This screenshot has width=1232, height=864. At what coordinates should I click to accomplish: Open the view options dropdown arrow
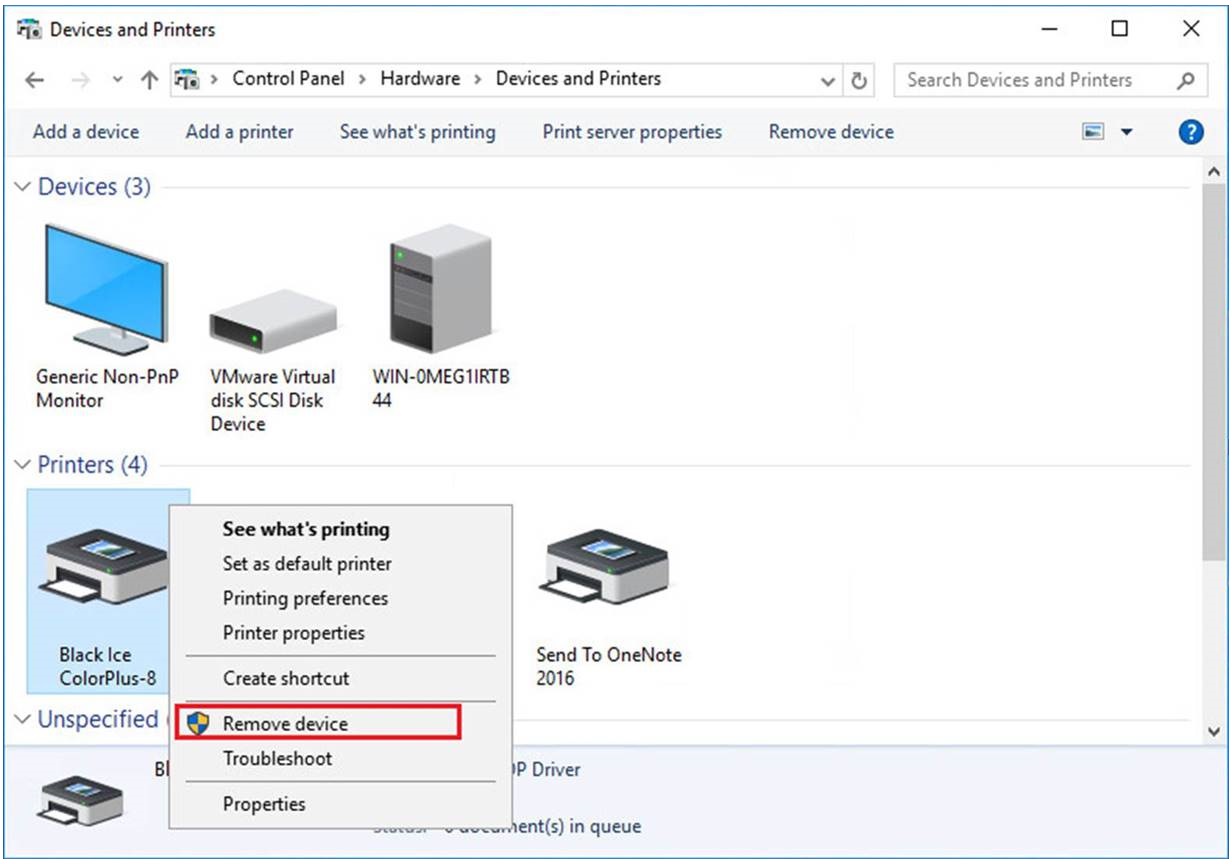click(1127, 132)
